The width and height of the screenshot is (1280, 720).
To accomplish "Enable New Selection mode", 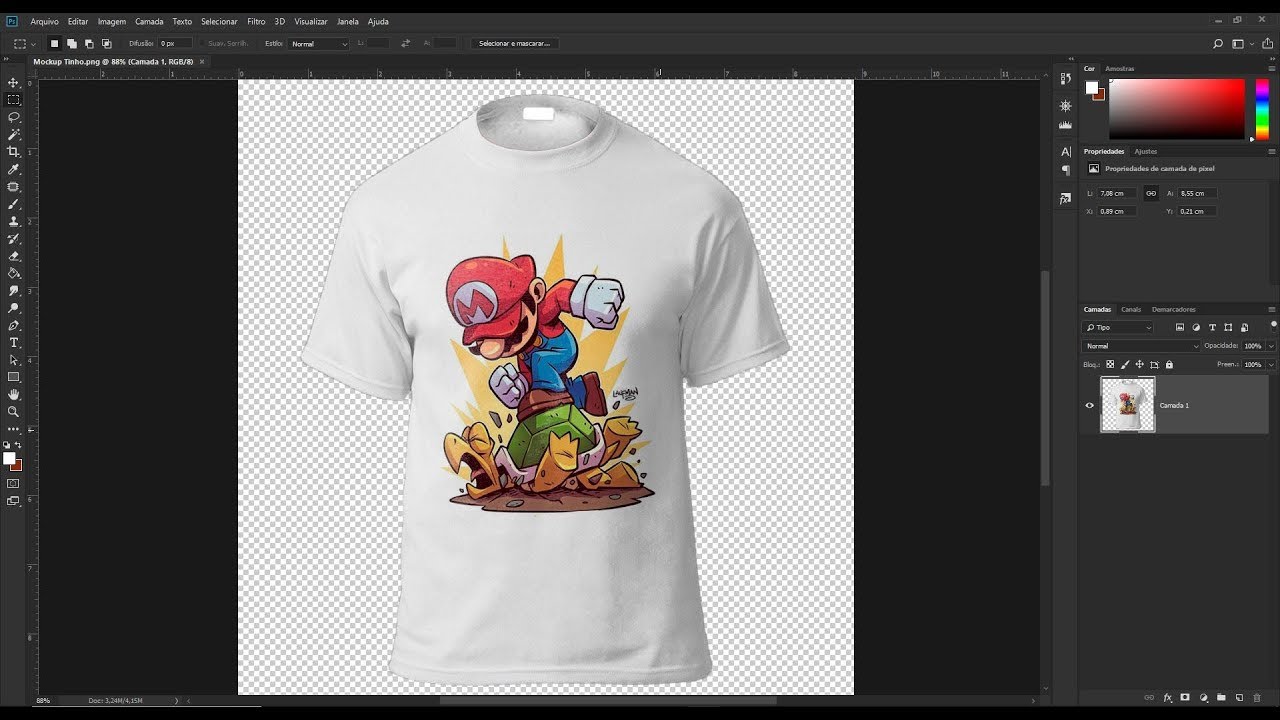I will 55,44.
